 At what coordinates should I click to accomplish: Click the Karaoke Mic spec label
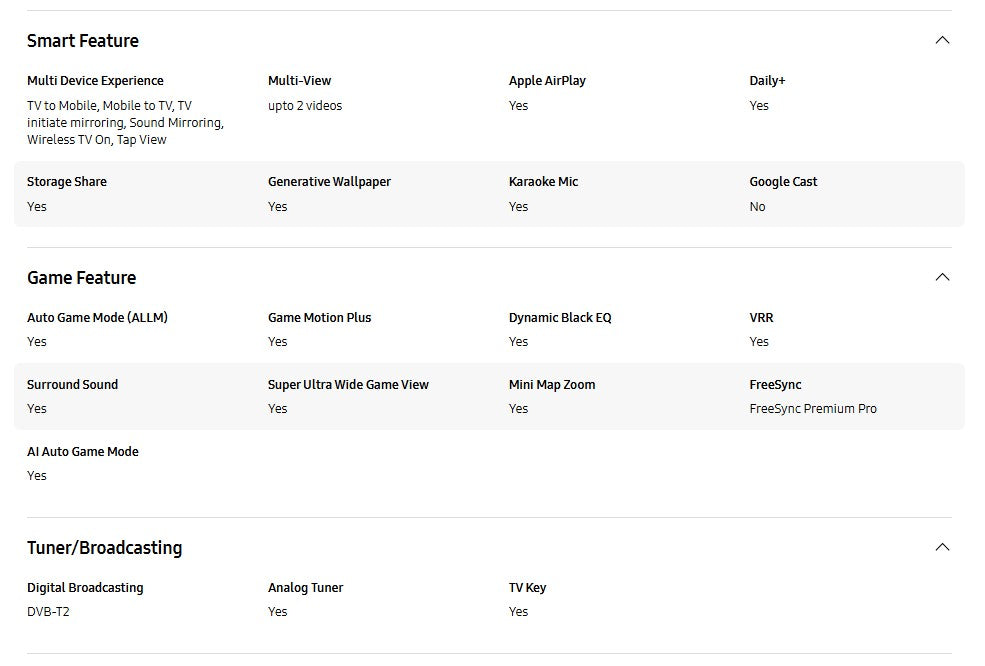[543, 182]
